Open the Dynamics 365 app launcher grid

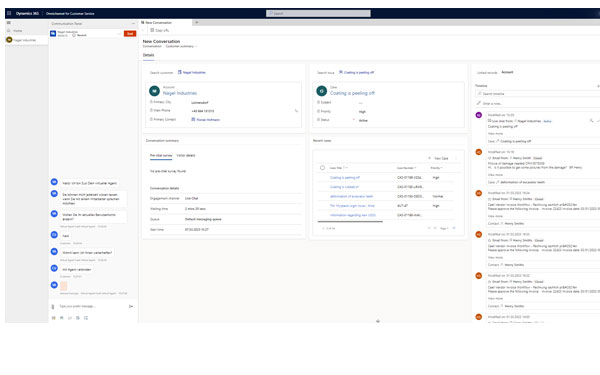[x=9, y=13]
